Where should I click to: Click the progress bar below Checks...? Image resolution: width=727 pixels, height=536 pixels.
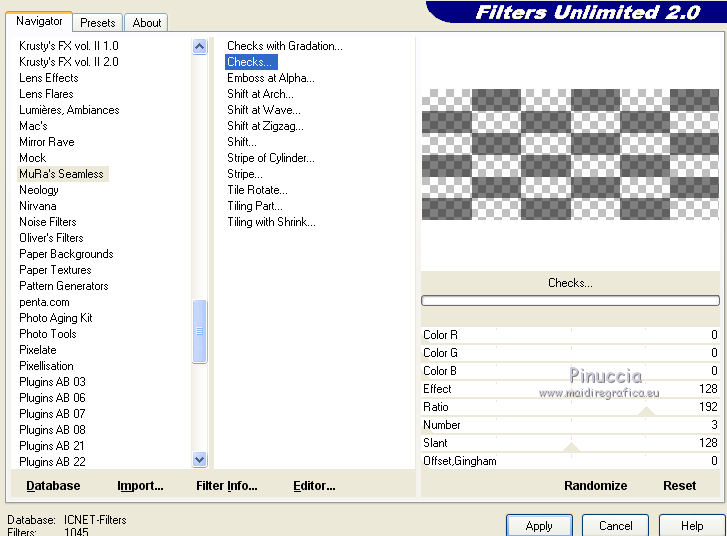click(x=570, y=300)
